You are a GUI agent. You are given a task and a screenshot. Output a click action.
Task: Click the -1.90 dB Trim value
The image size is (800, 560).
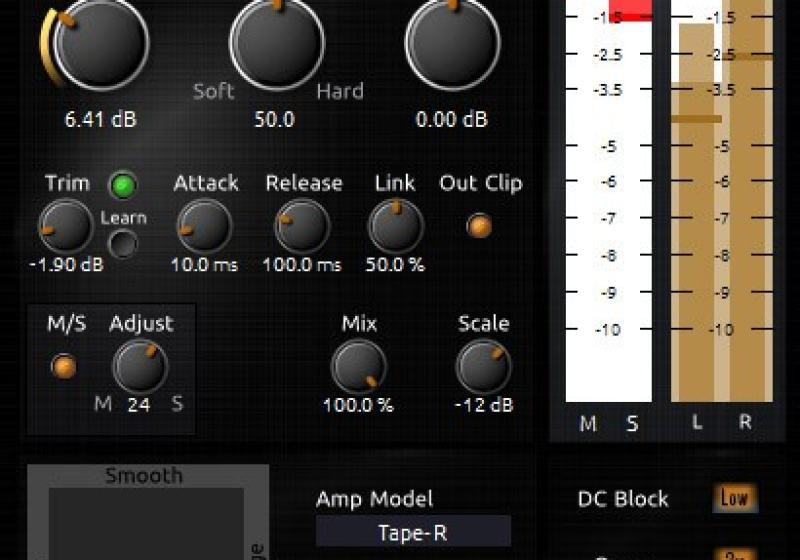66,265
